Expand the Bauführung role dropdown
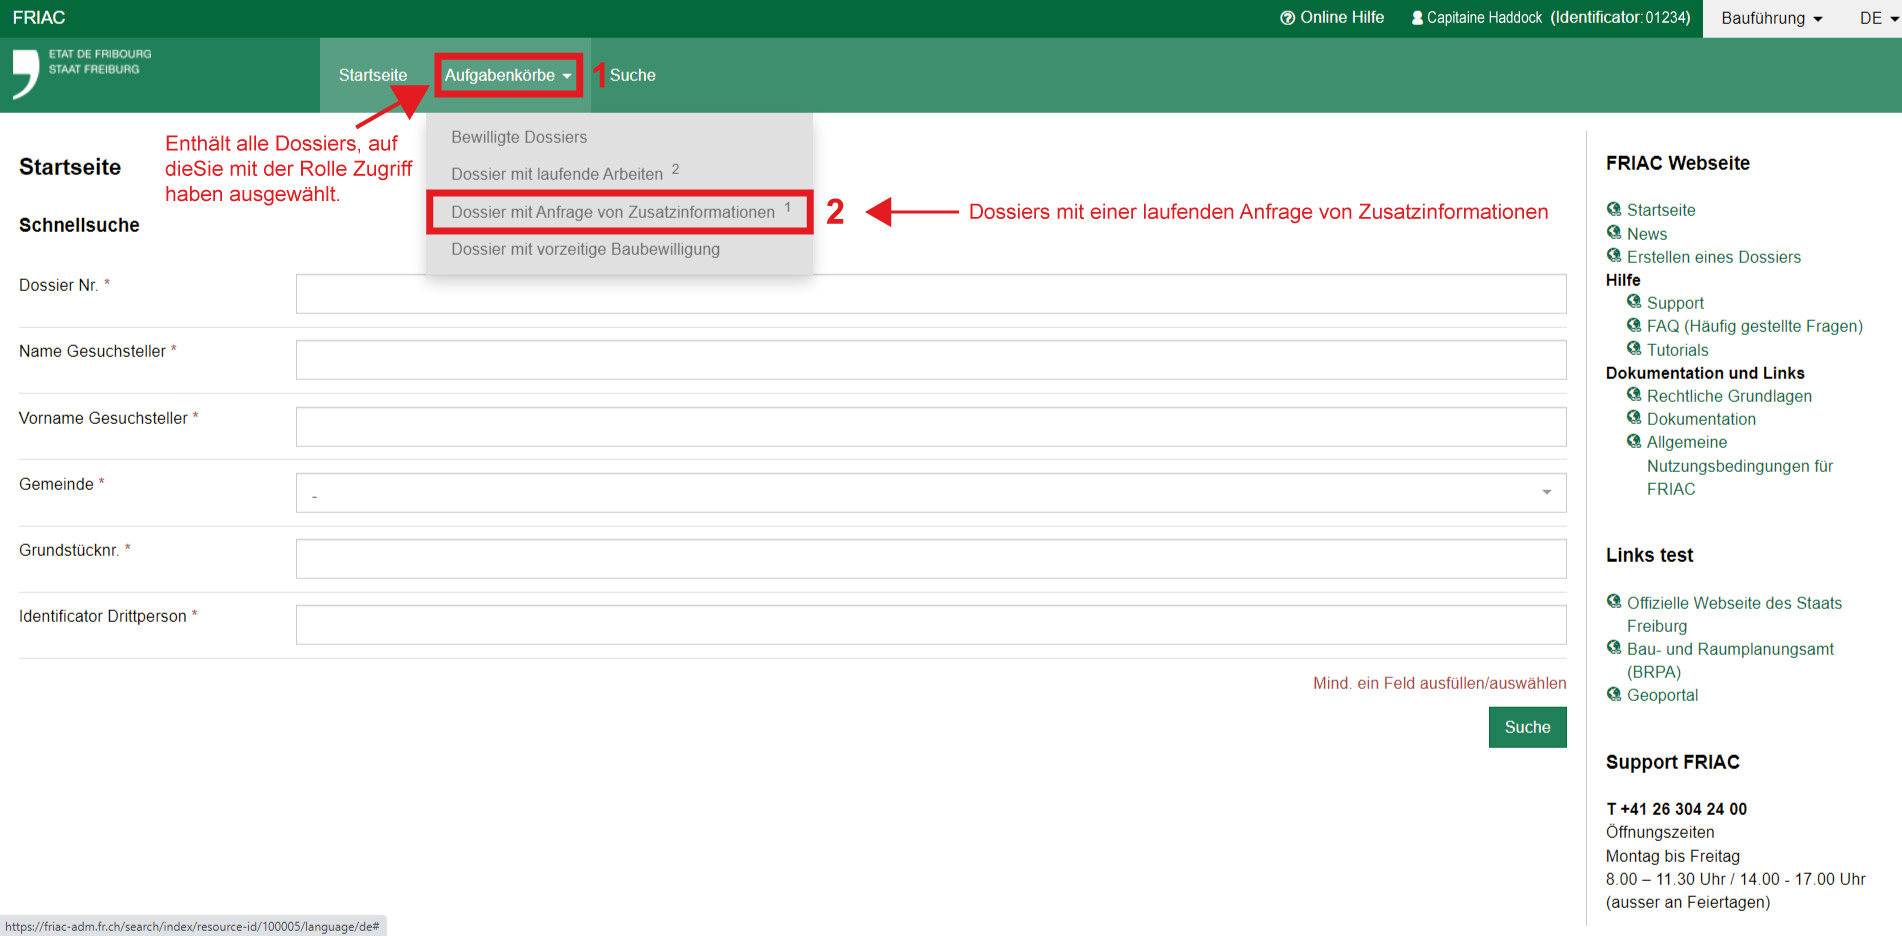This screenshot has width=1902, height=936. [1771, 18]
